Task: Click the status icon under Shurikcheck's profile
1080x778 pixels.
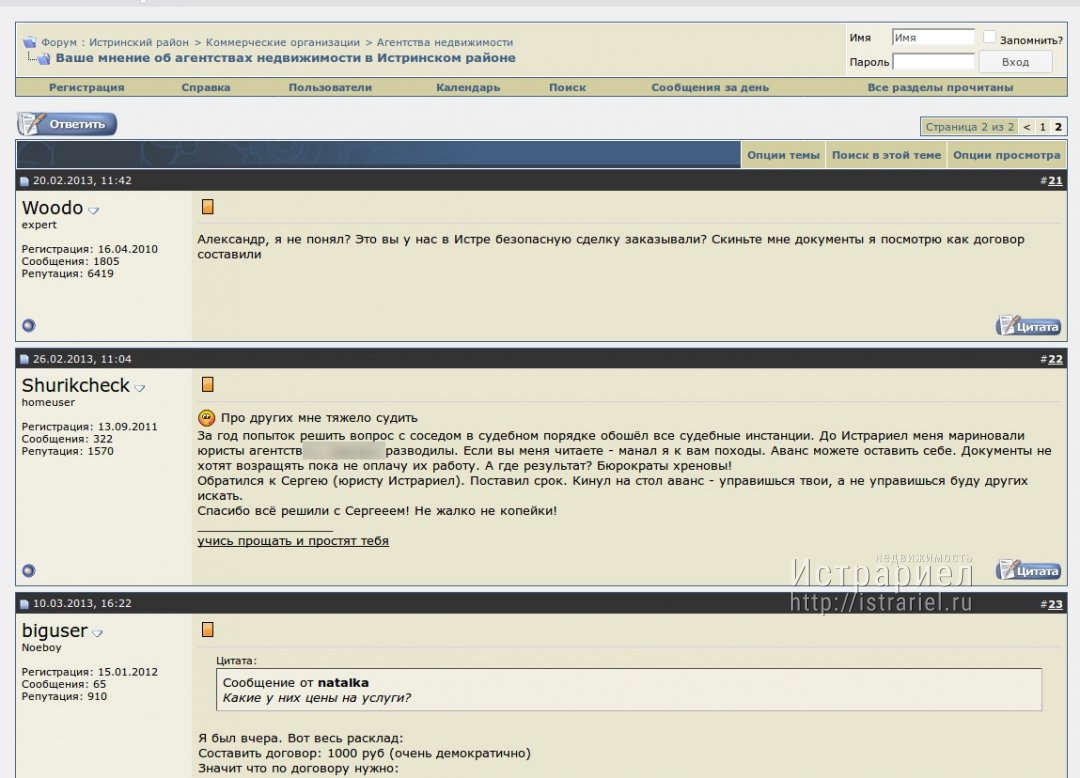Action: point(28,571)
